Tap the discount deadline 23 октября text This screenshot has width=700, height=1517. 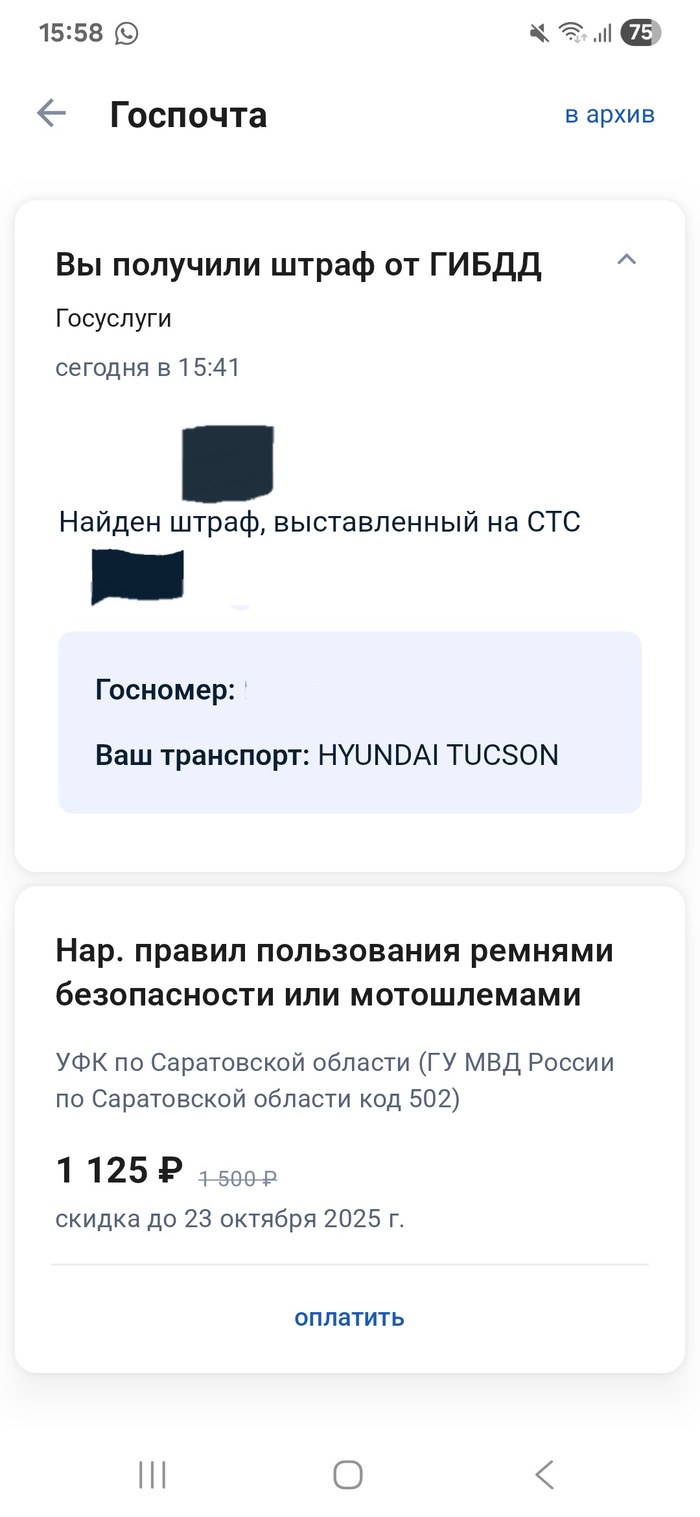click(231, 1219)
